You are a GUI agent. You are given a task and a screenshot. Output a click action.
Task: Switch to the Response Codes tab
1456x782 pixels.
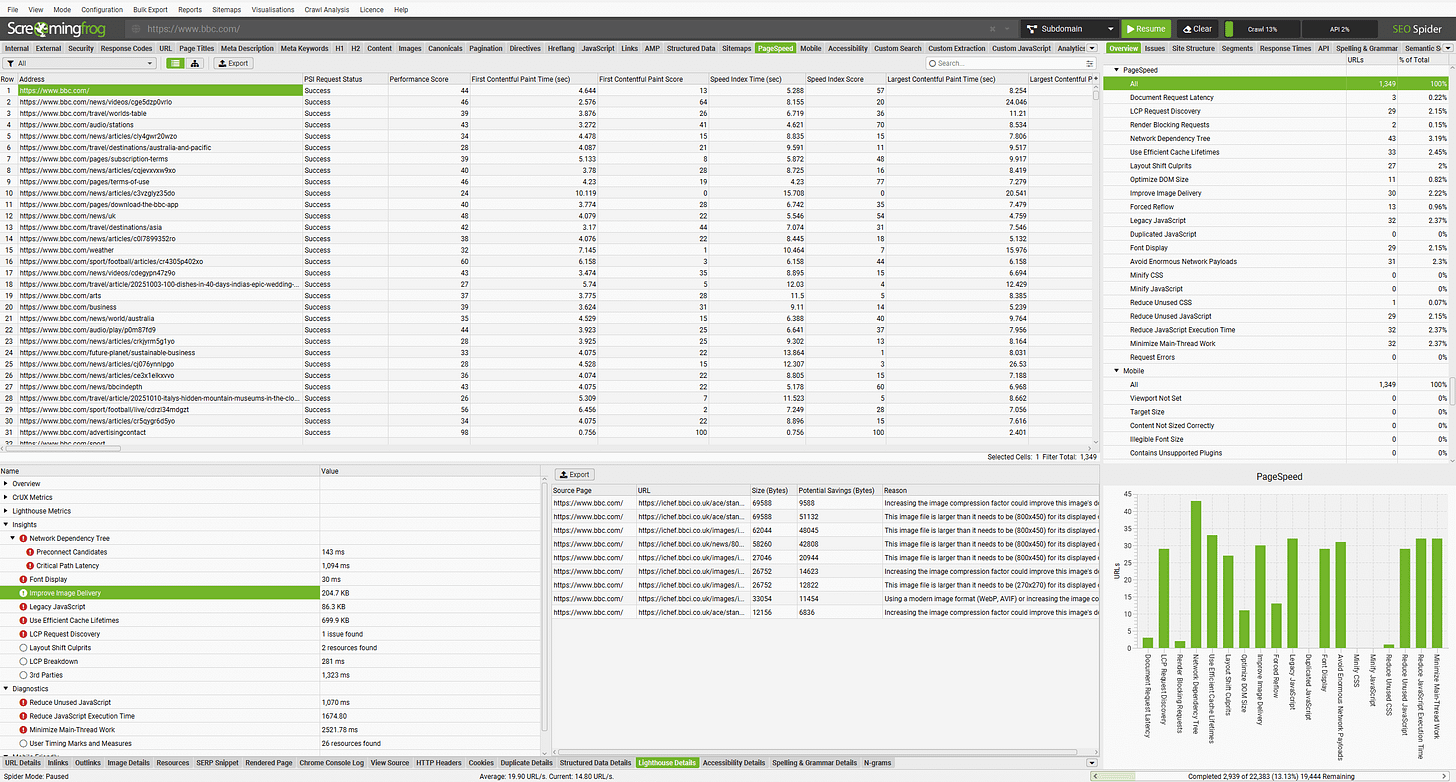pyautogui.click(x=126, y=48)
